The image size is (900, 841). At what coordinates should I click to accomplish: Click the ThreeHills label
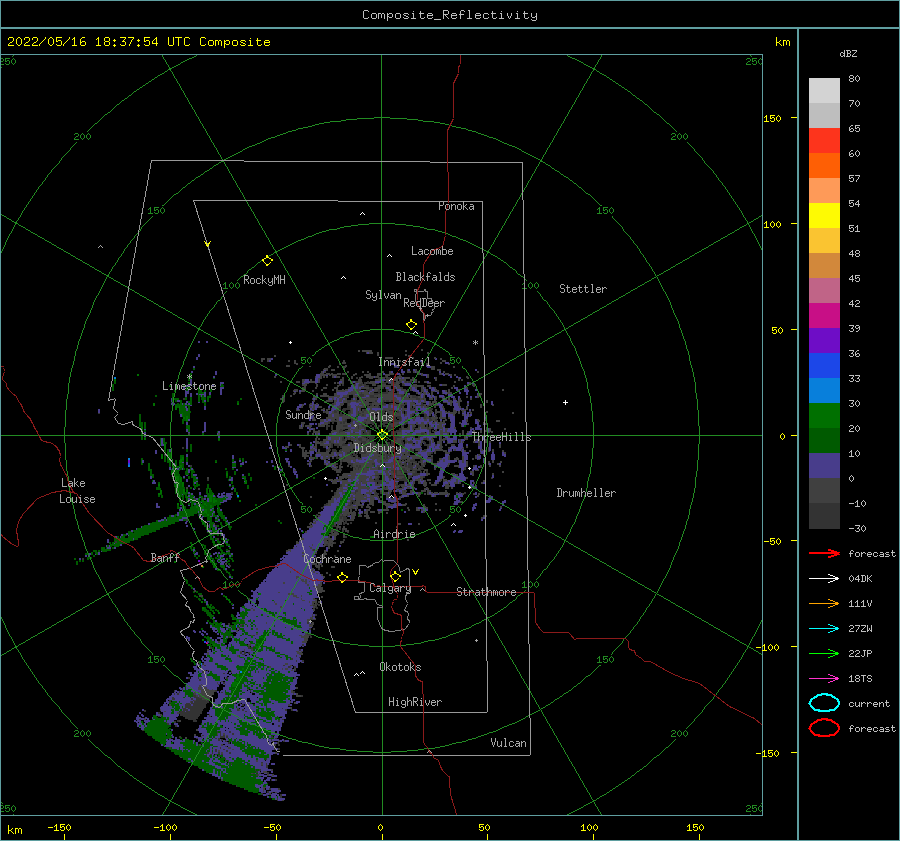502,437
